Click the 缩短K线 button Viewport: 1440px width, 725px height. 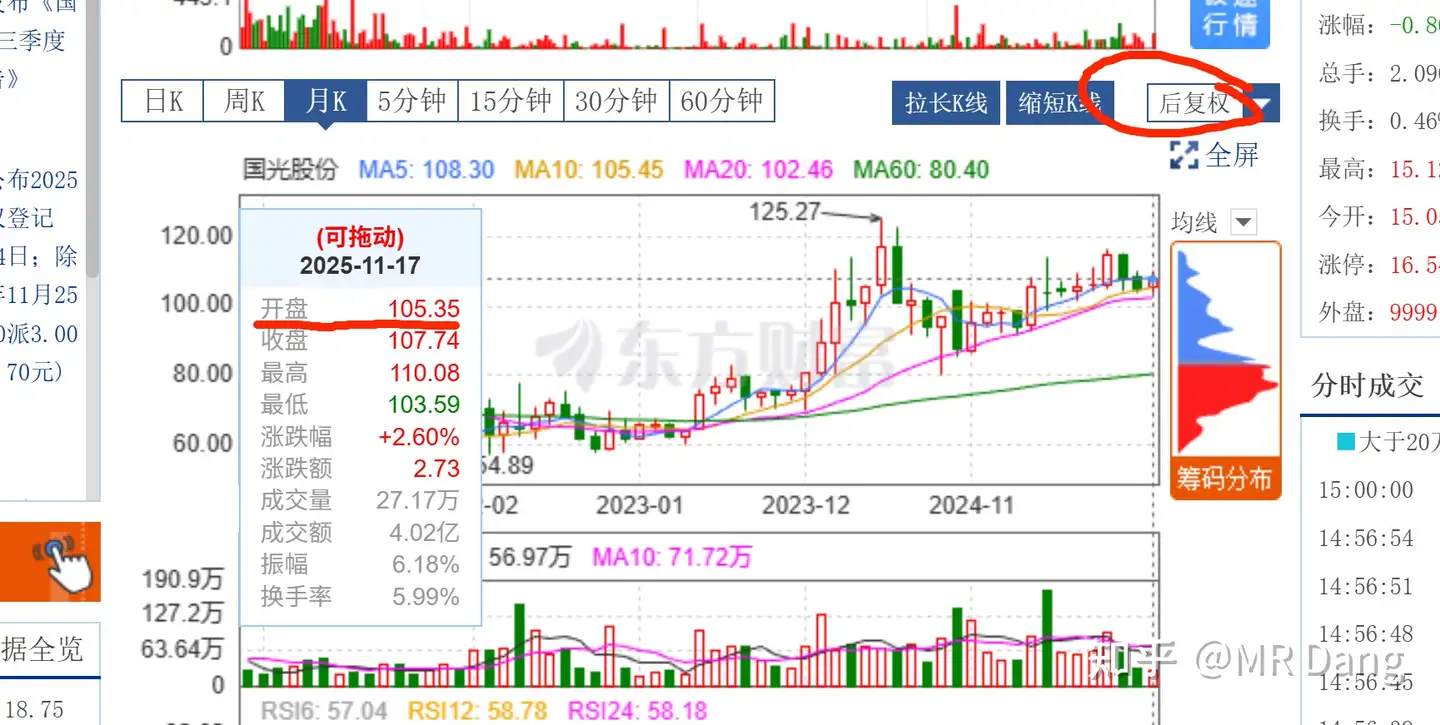click(1059, 103)
